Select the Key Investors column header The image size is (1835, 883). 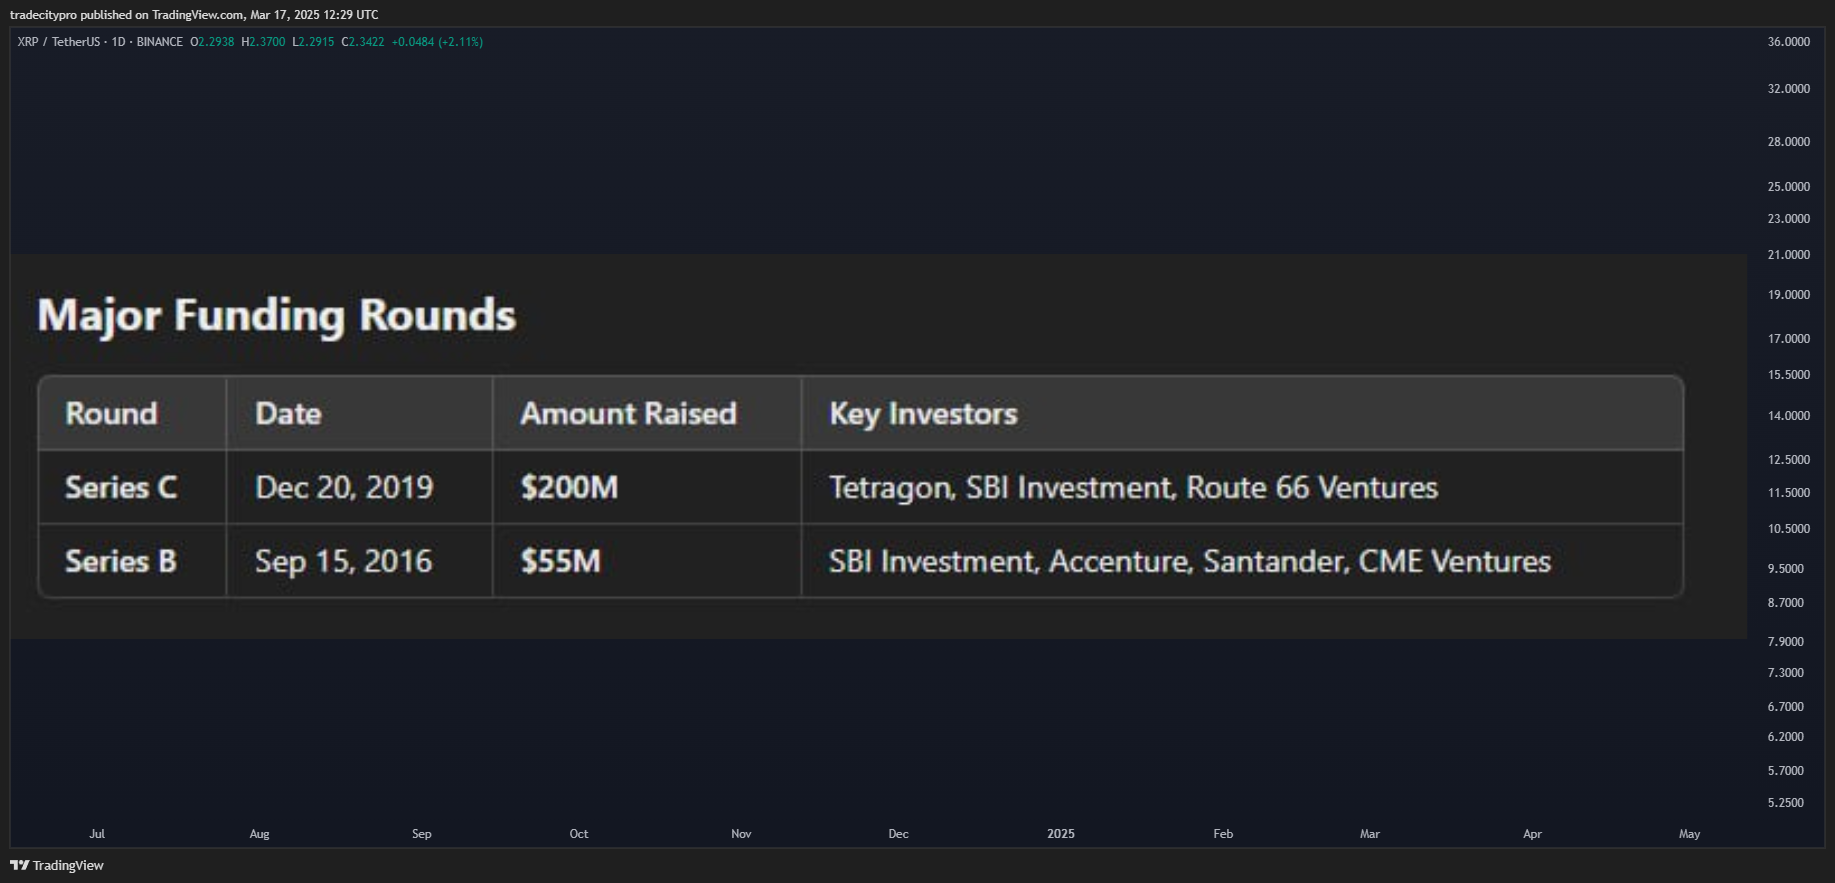point(1242,413)
